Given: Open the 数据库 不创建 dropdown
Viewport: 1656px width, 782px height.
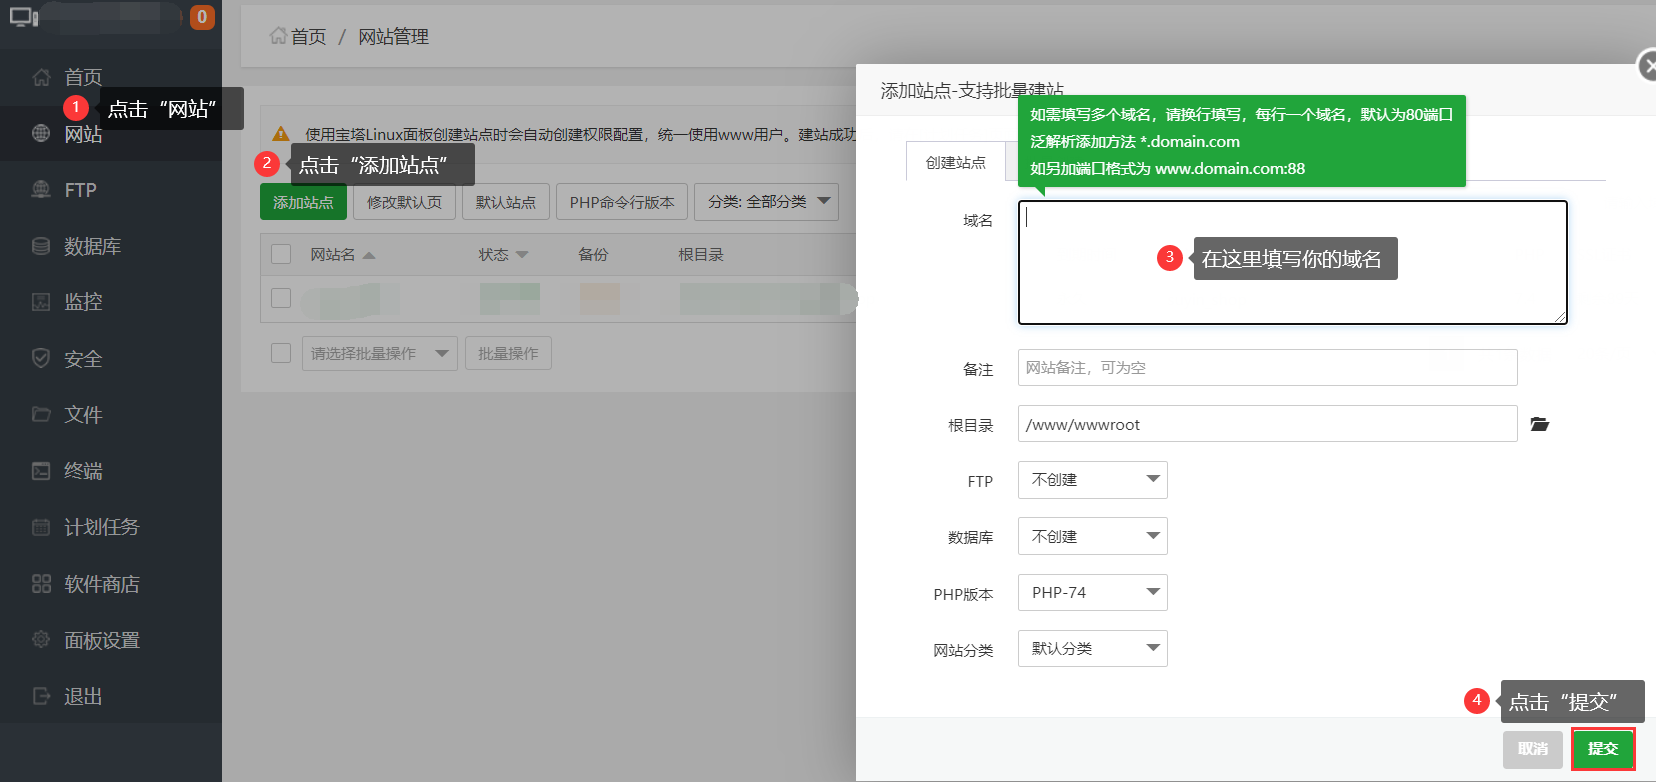Looking at the screenshot, I should click(1093, 536).
